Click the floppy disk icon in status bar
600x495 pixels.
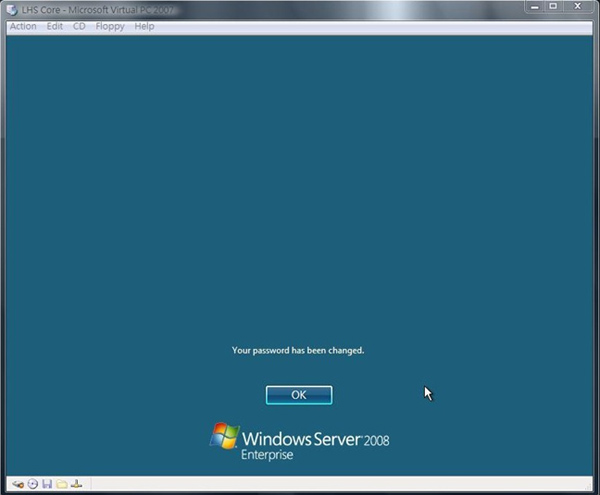tap(47, 484)
